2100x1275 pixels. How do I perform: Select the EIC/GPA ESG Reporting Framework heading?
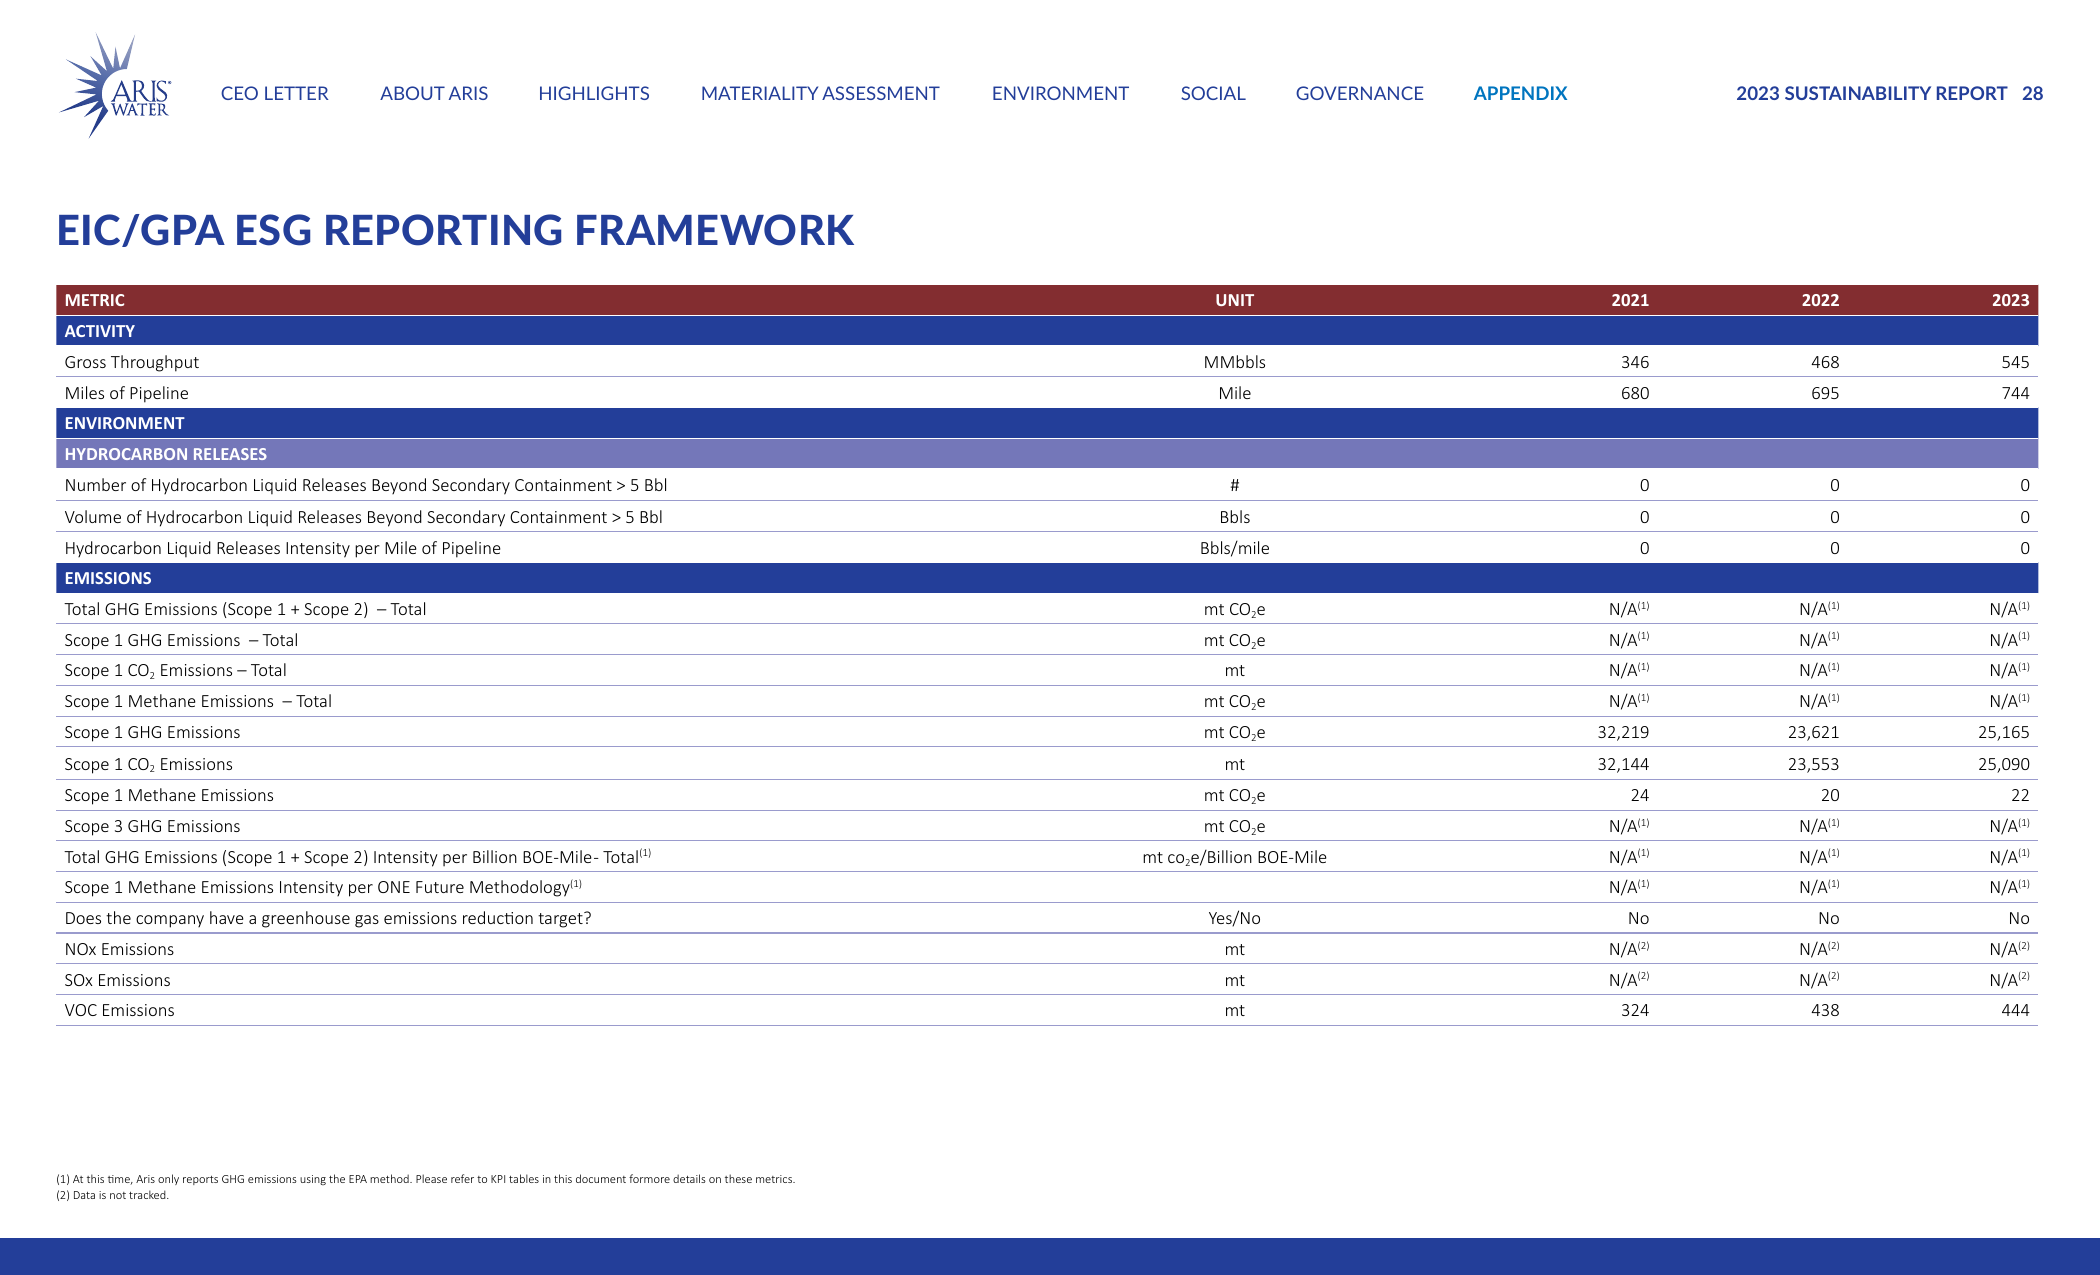tap(455, 230)
